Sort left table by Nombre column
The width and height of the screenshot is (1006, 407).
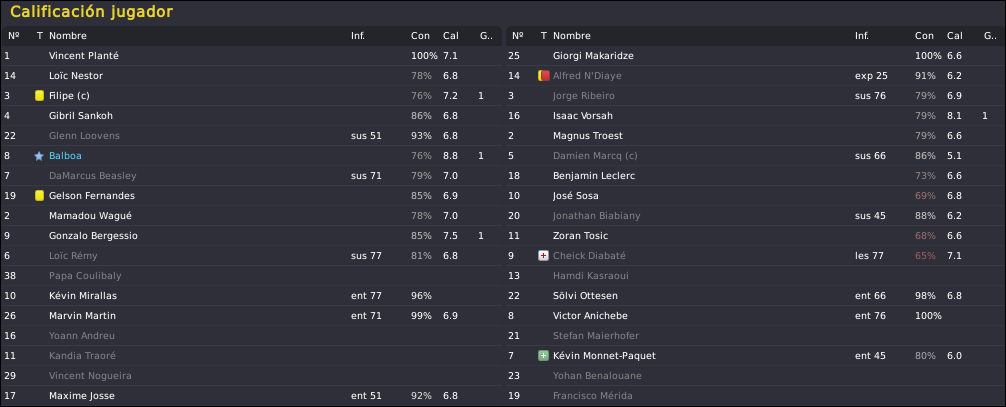pyautogui.click(x=68, y=36)
